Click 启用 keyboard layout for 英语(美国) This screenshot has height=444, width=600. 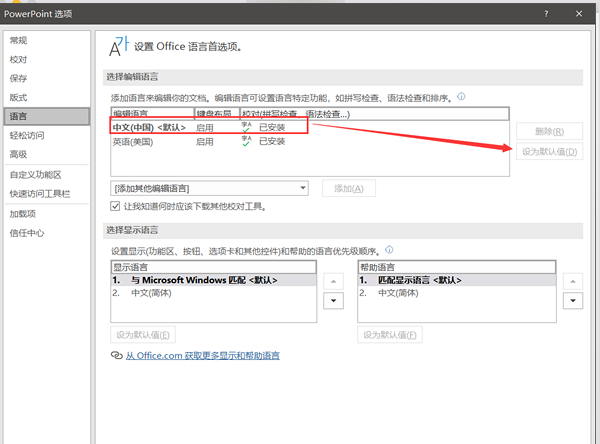pos(204,142)
